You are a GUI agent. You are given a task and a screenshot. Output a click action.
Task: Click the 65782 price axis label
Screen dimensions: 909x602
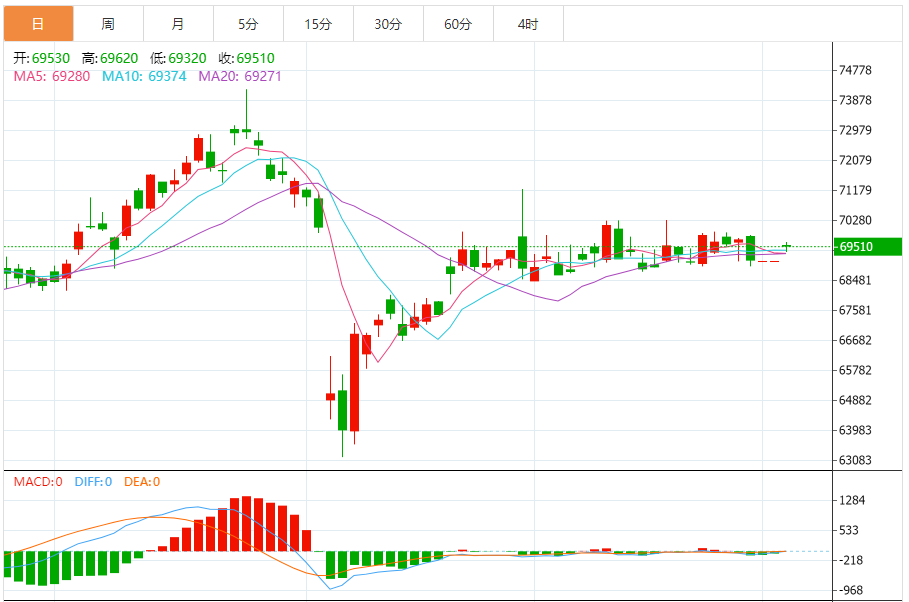tap(856, 370)
